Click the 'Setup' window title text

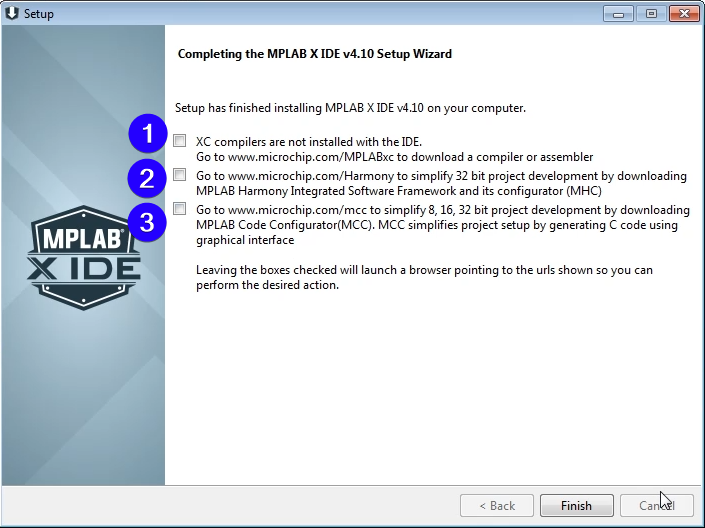(x=39, y=14)
